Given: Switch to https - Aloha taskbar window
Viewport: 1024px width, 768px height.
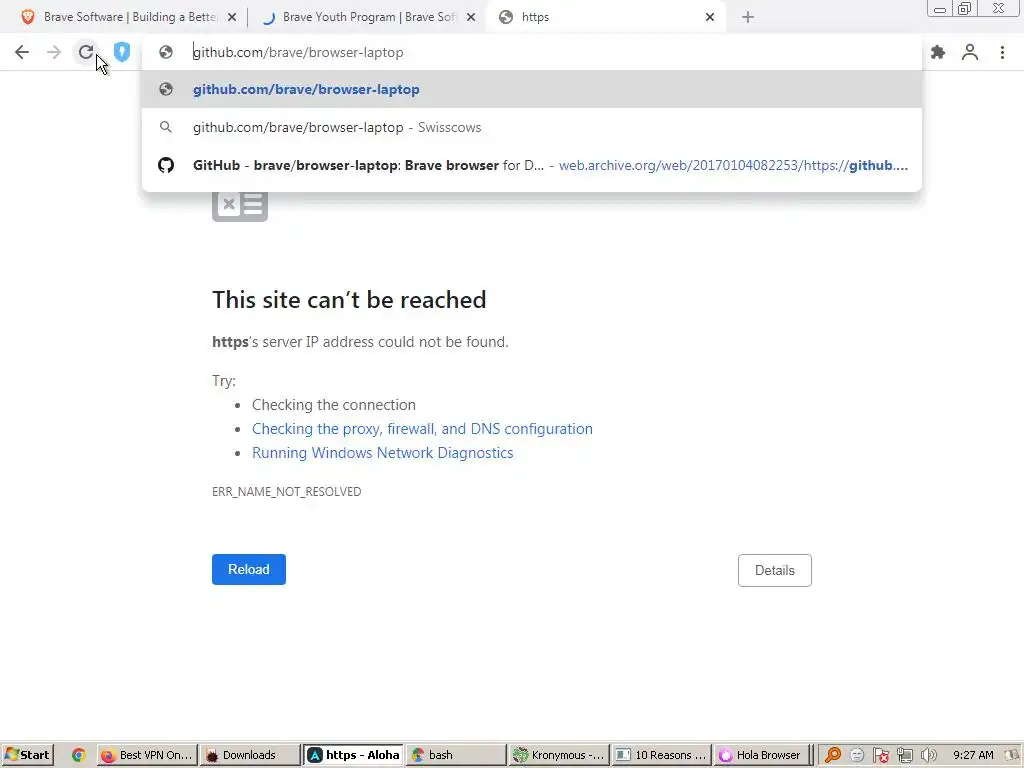Looking at the screenshot, I should tap(353, 755).
